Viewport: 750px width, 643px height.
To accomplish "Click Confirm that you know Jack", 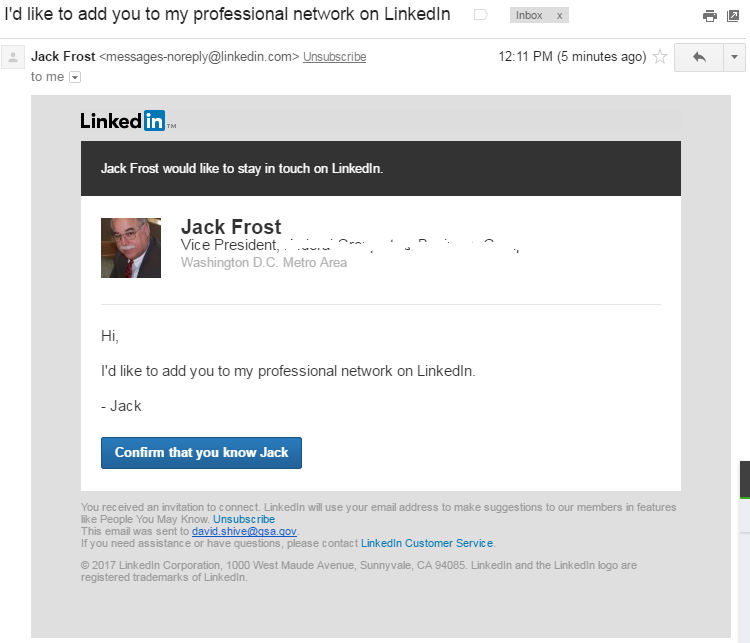I will point(201,453).
